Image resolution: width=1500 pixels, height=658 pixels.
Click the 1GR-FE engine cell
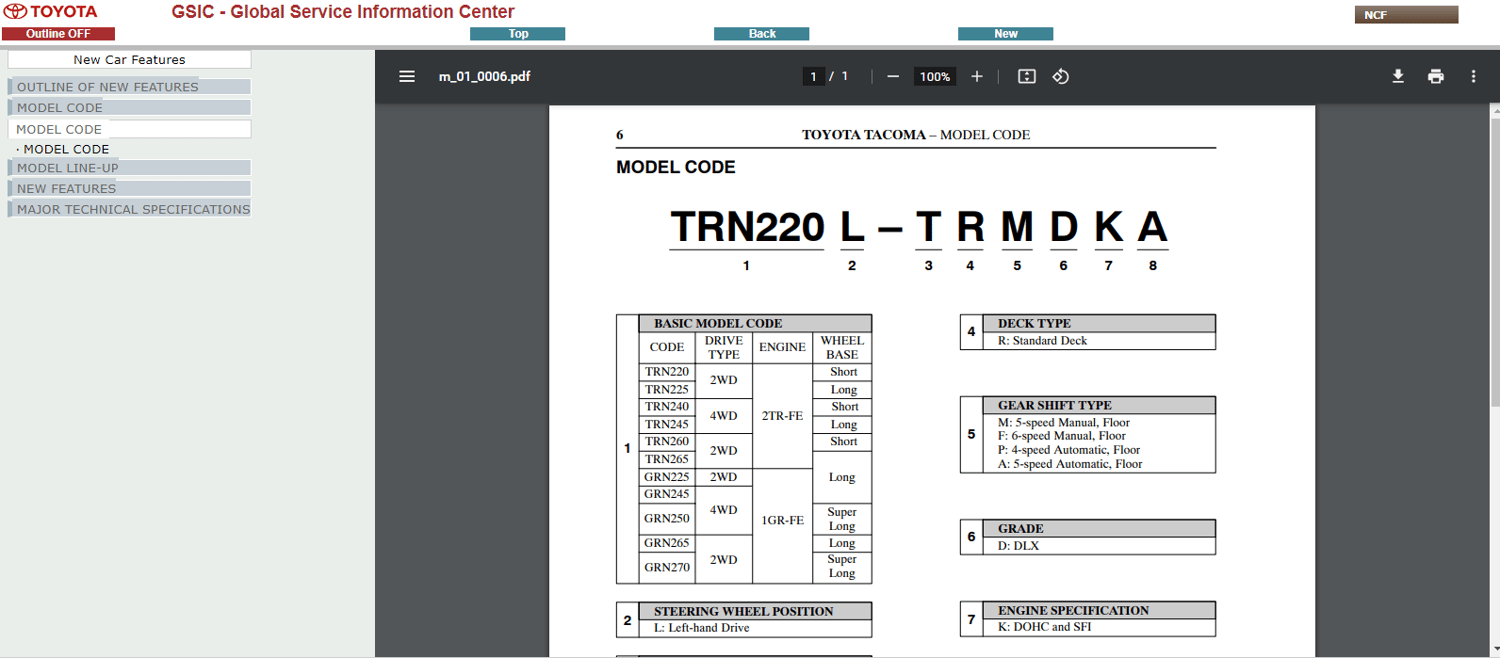pyautogui.click(x=782, y=520)
